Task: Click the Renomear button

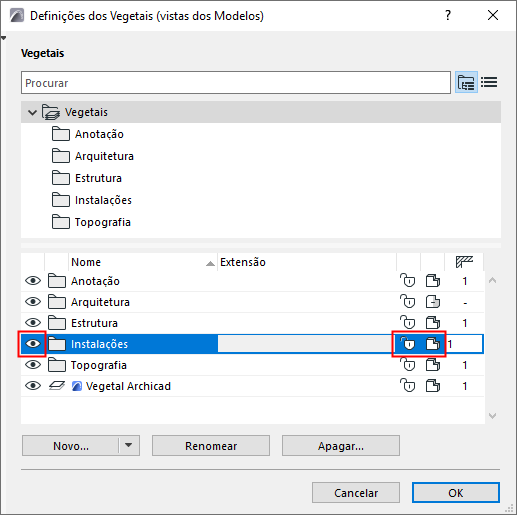Action: point(211,445)
